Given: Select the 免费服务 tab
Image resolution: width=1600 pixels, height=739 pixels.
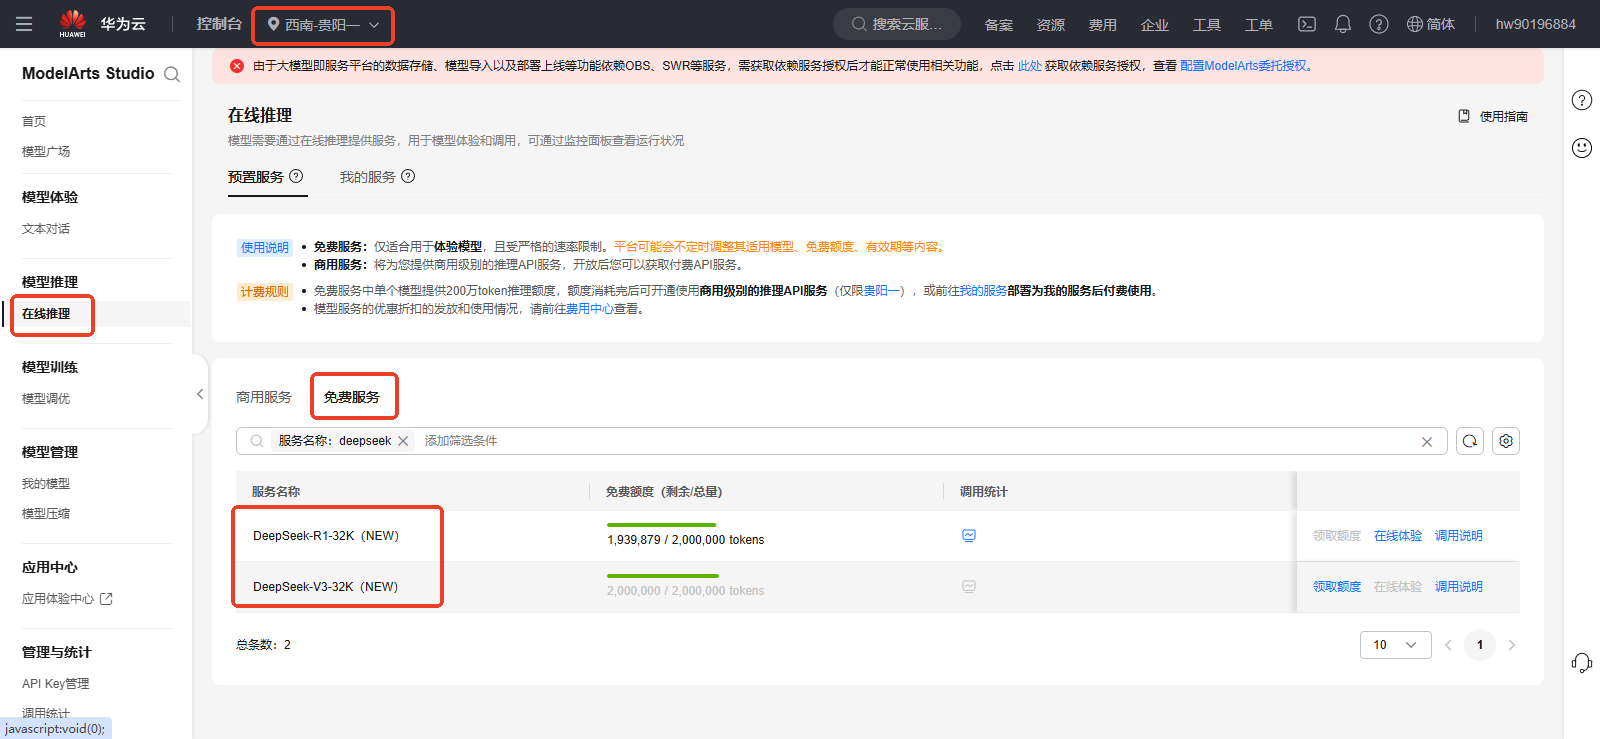Looking at the screenshot, I should click(352, 397).
